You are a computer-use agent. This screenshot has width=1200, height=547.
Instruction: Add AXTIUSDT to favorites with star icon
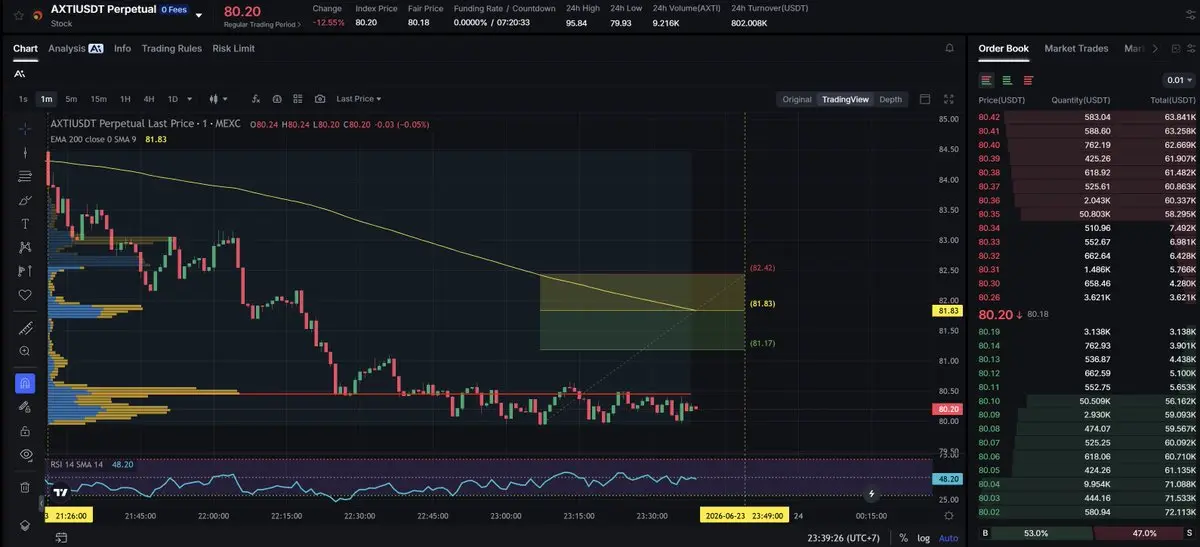click(18, 16)
